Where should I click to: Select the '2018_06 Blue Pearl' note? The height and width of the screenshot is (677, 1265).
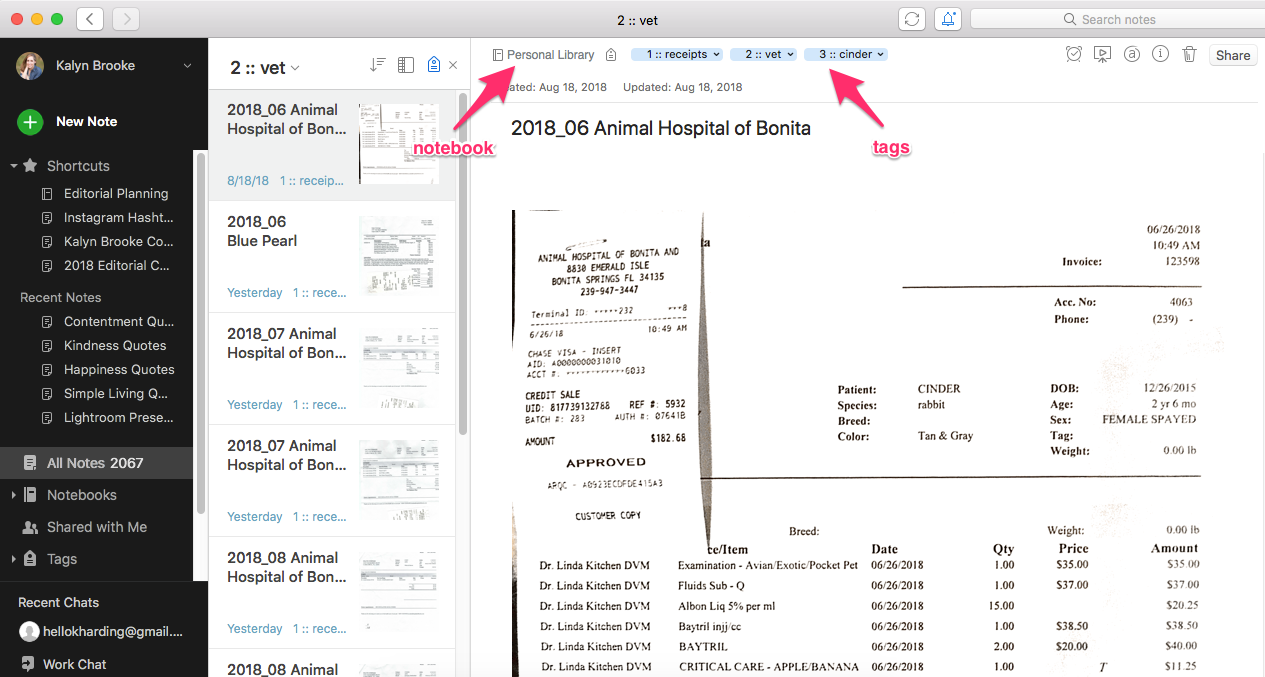pyautogui.click(x=331, y=257)
